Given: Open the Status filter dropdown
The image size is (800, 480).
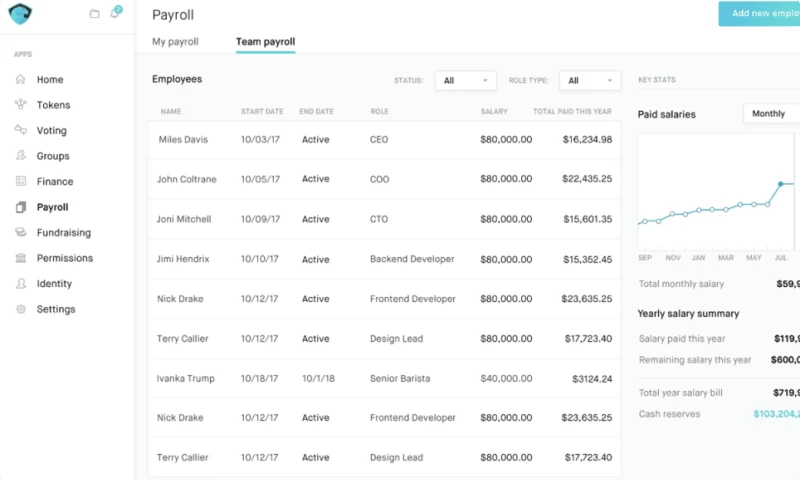Looking at the screenshot, I should click(x=465, y=81).
